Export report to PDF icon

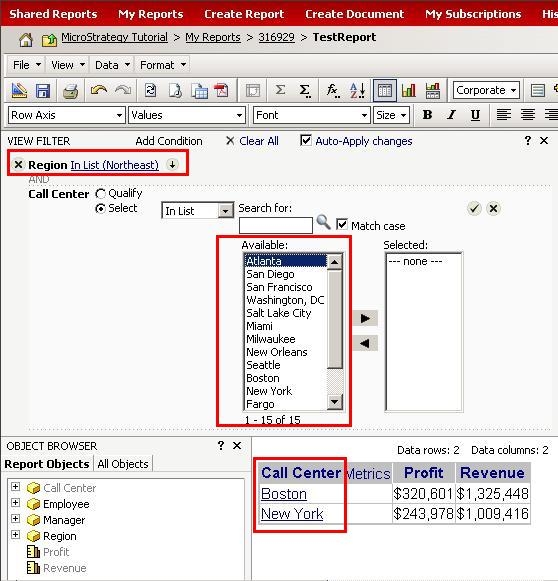(222, 90)
